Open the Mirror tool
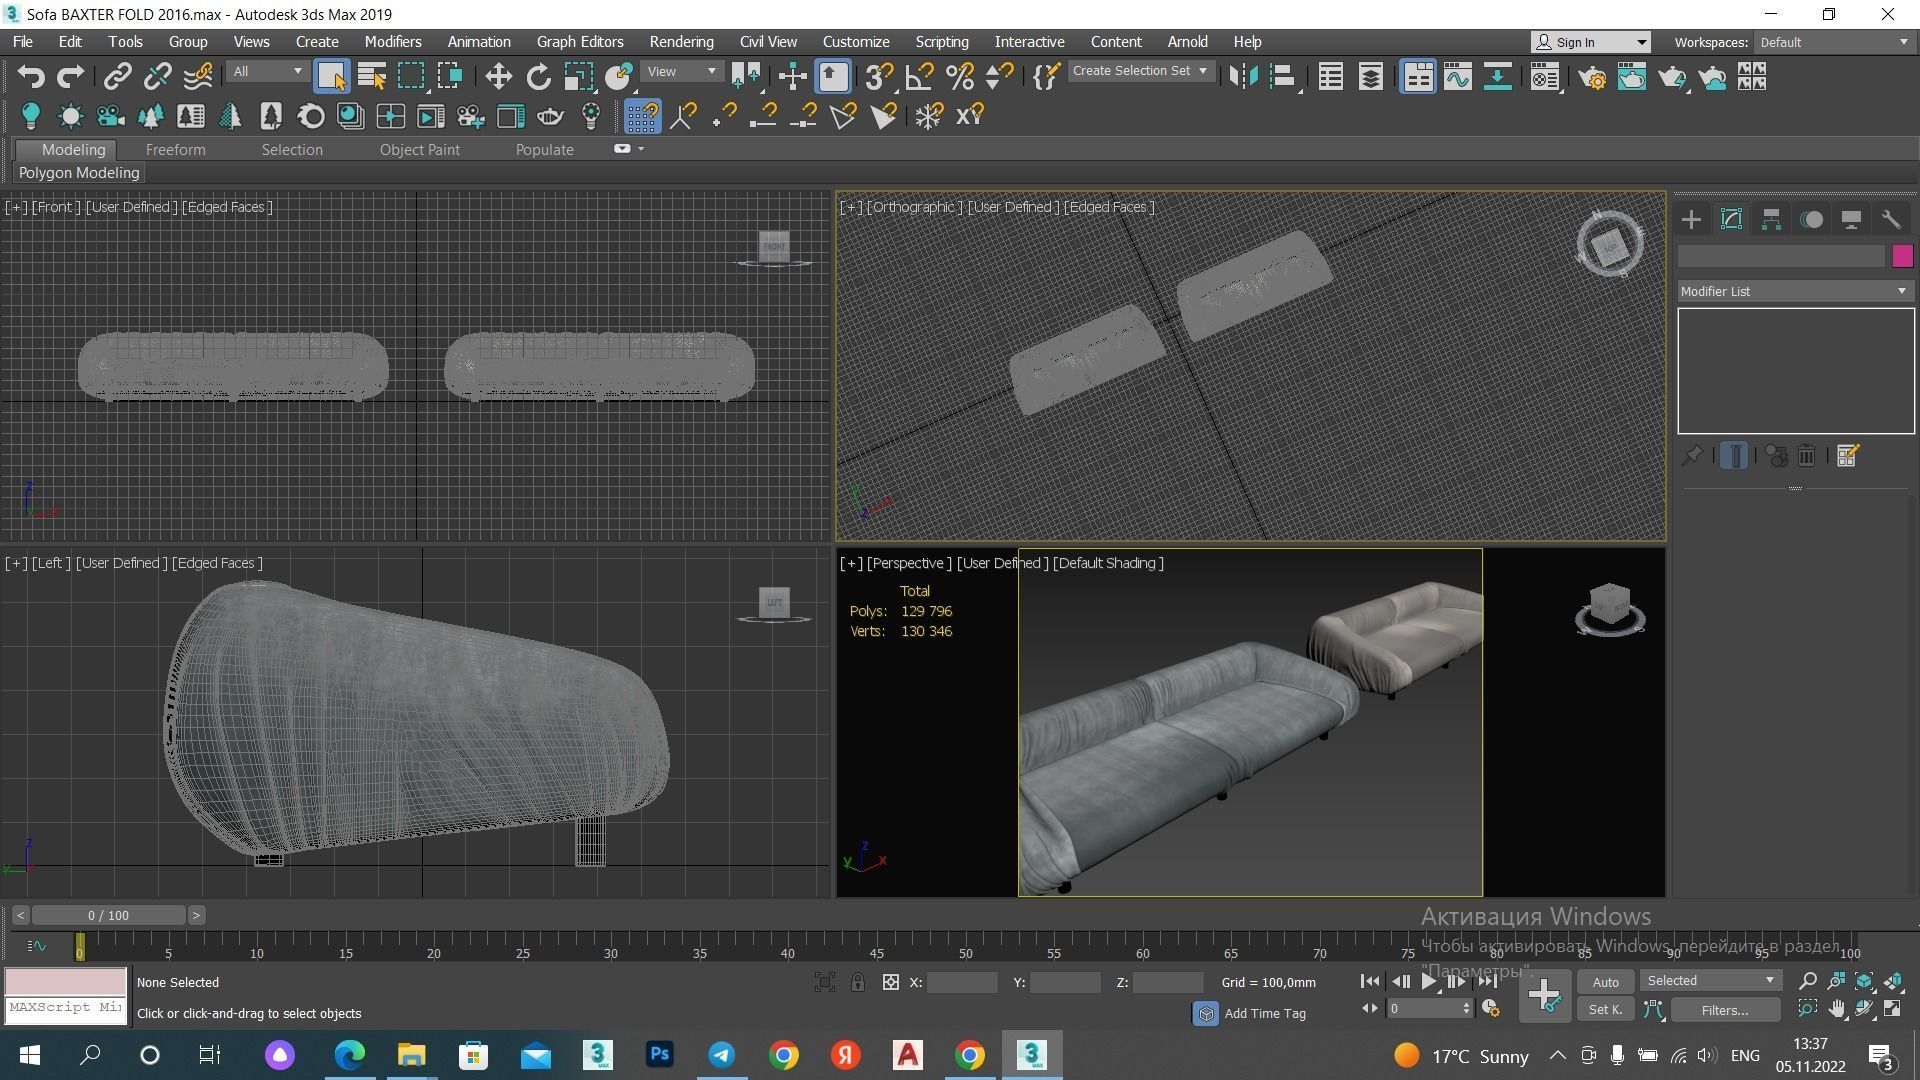The width and height of the screenshot is (1920, 1080). [1242, 77]
